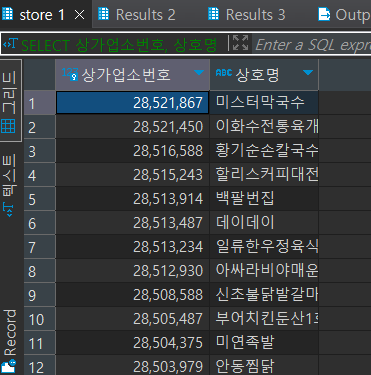Select row number 2 header
The height and width of the screenshot is (375, 371).
pos(39,127)
